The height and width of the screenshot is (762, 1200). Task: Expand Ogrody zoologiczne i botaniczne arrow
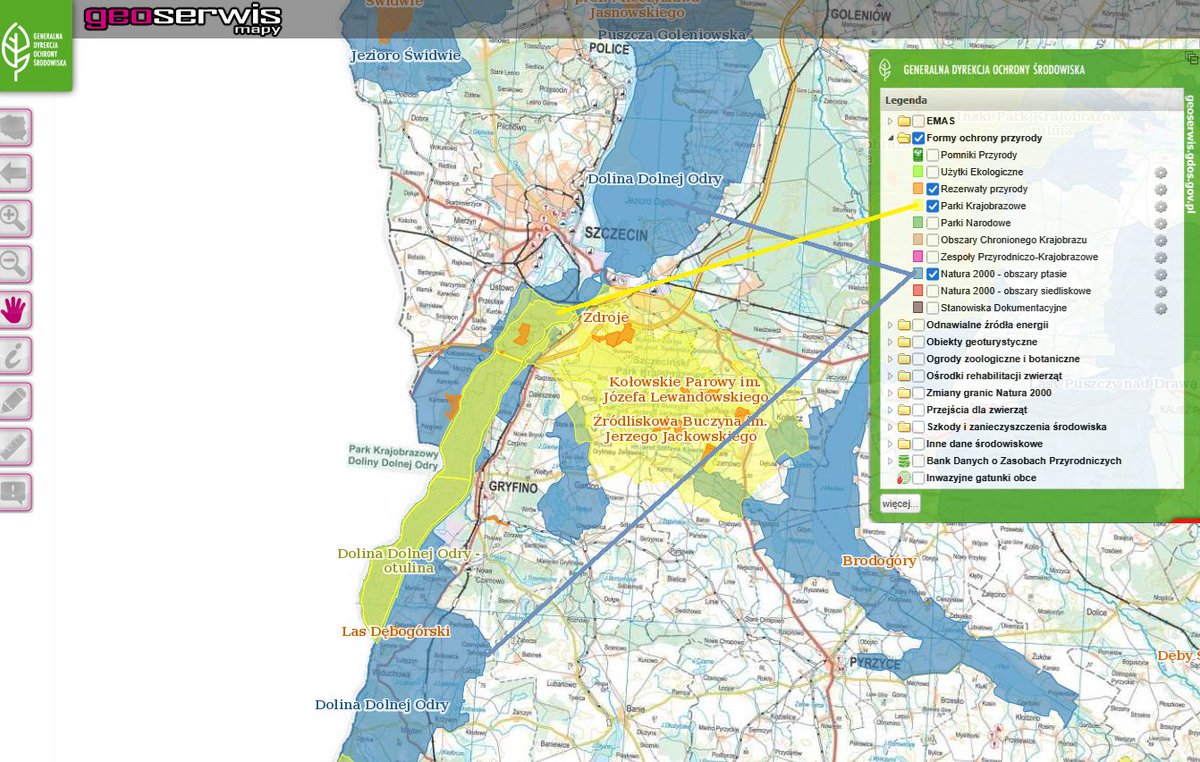pyautogui.click(x=890, y=359)
